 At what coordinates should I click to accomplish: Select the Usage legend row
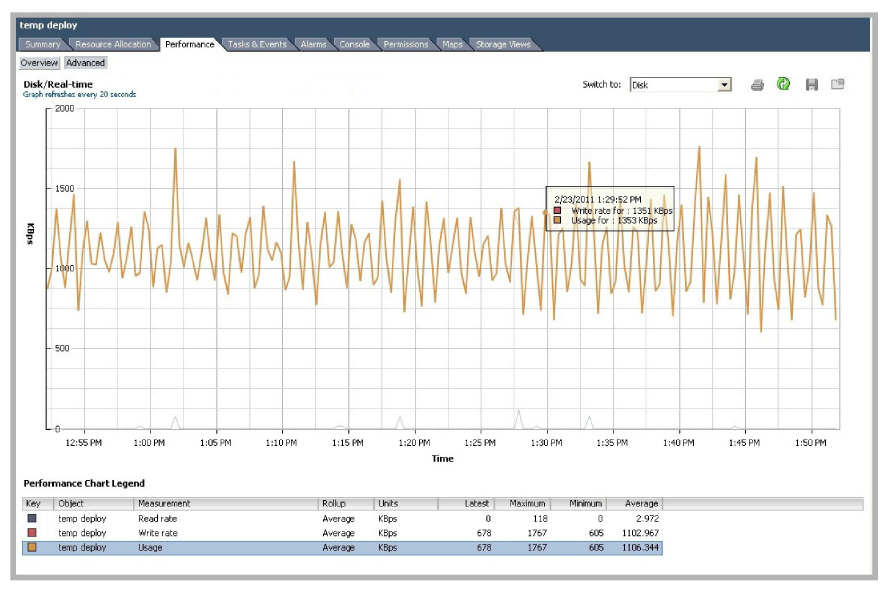coord(342,548)
